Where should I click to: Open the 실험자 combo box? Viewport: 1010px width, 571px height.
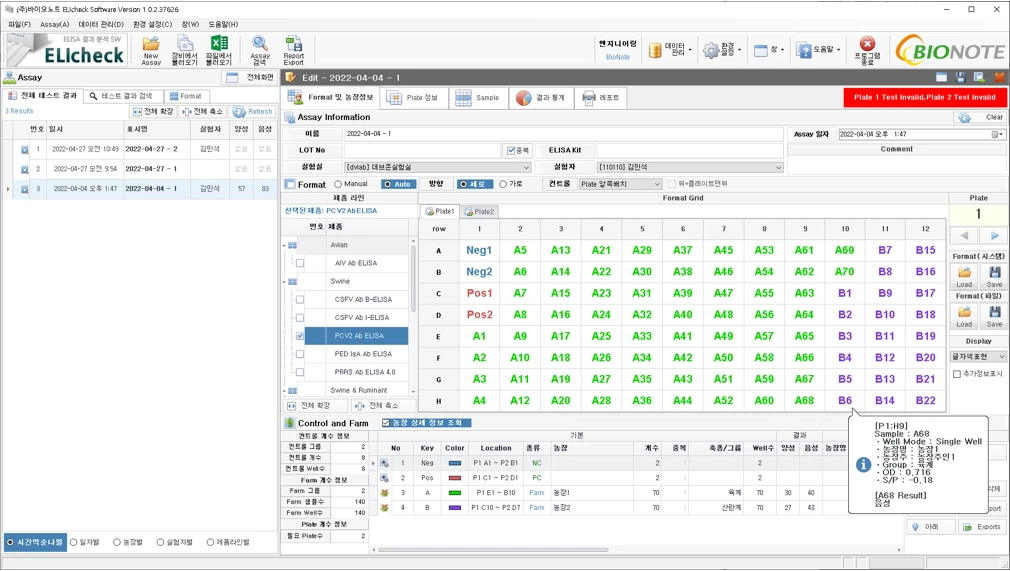689,167
